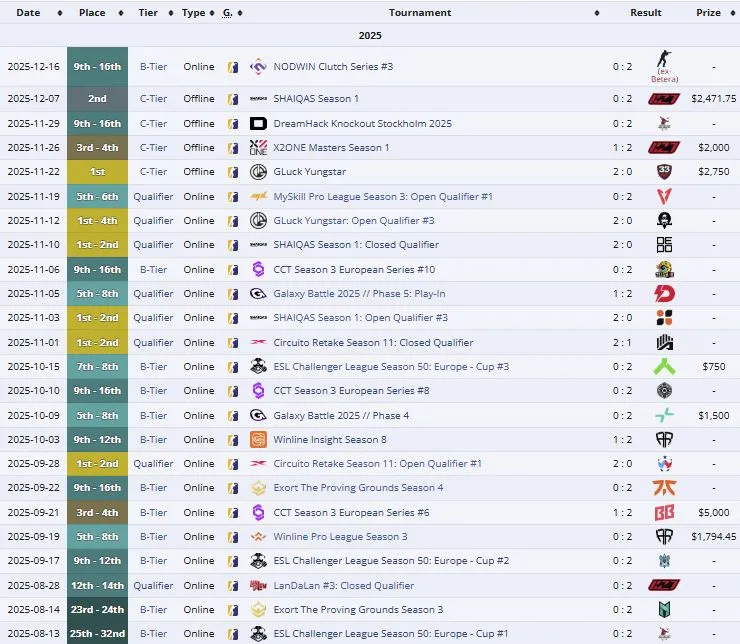This screenshot has width=740, height=644.
Task: Open DreamHack Knockout Stockholm 2025 link
Action: coord(362,124)
